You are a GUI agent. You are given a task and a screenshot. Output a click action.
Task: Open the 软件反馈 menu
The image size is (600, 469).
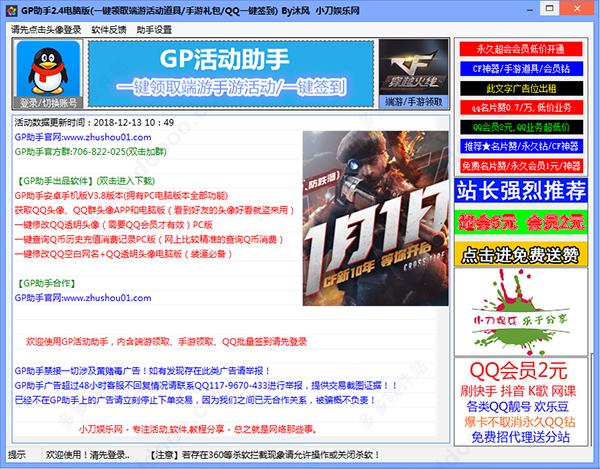109,29
